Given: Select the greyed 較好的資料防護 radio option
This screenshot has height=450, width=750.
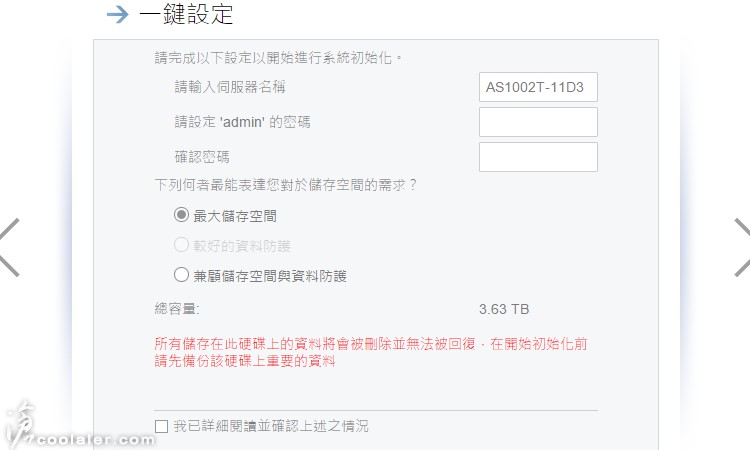Looking at the screenshot, I should pyautogui.click(x=181, y=245).
